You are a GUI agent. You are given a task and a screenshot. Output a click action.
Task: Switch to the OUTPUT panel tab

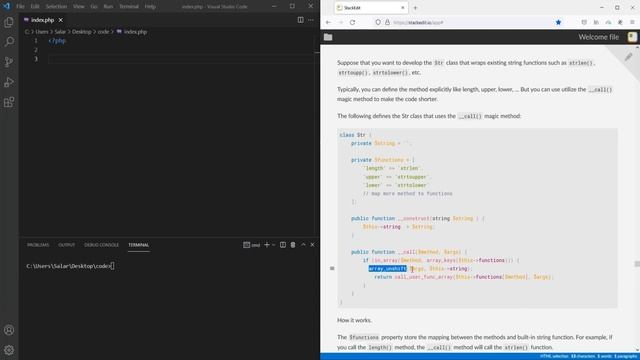click(67, 245)
